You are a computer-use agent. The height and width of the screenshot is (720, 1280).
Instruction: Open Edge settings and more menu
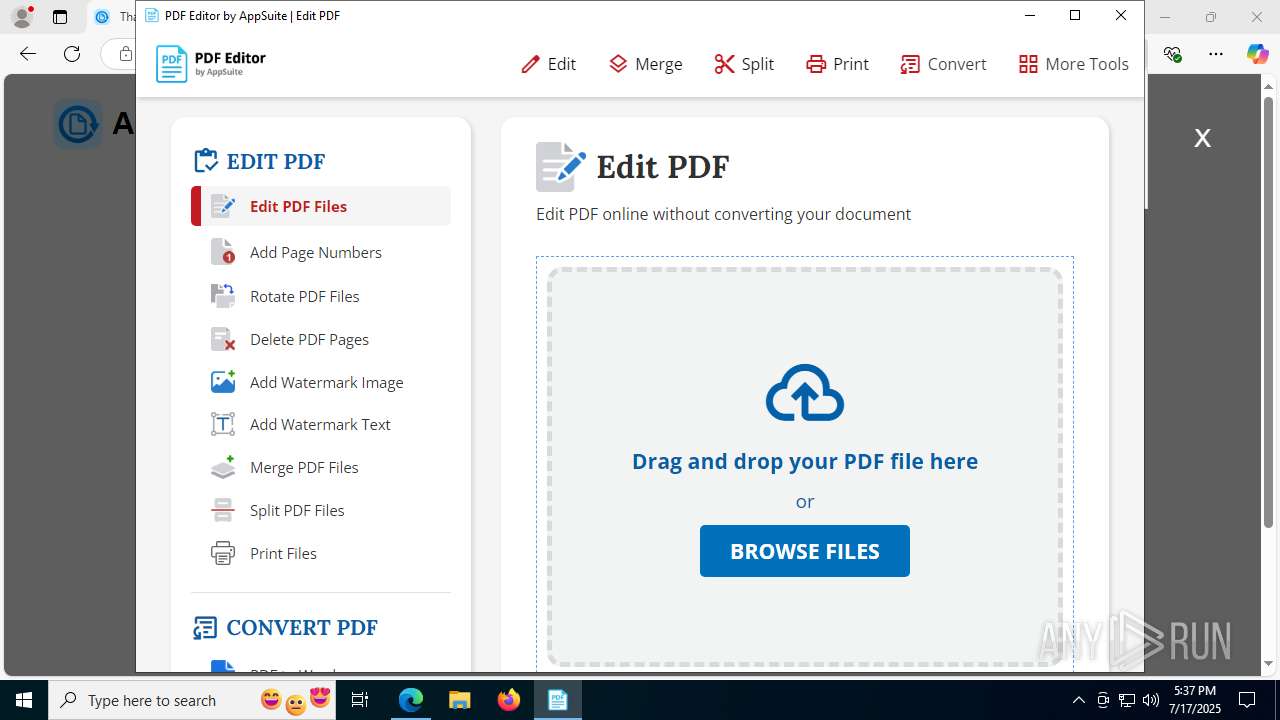point(1215,54)
